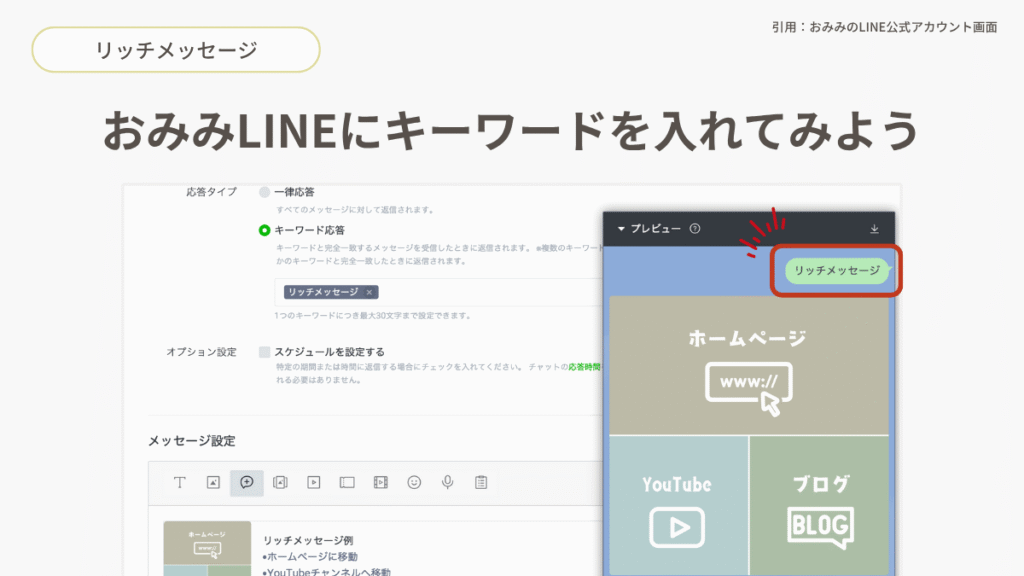
Task: Click the rich message speech-bubble icon
Action: [247, 482]
